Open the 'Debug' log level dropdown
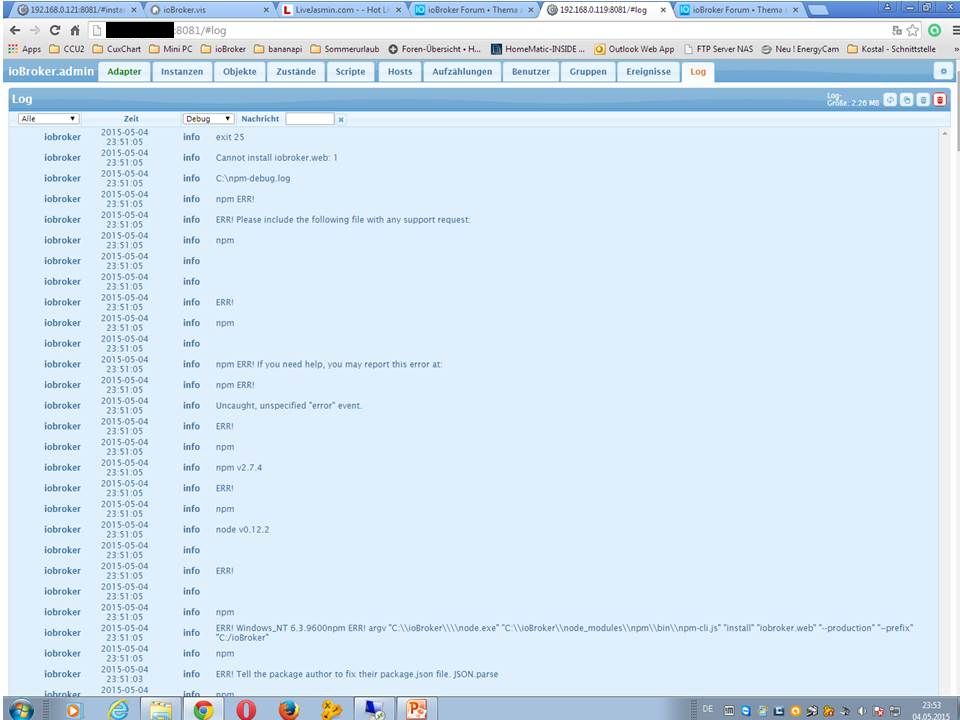Image resolution: width=960 pixels, height=720 pixels. pyautogui.click(x=208, y=119)
